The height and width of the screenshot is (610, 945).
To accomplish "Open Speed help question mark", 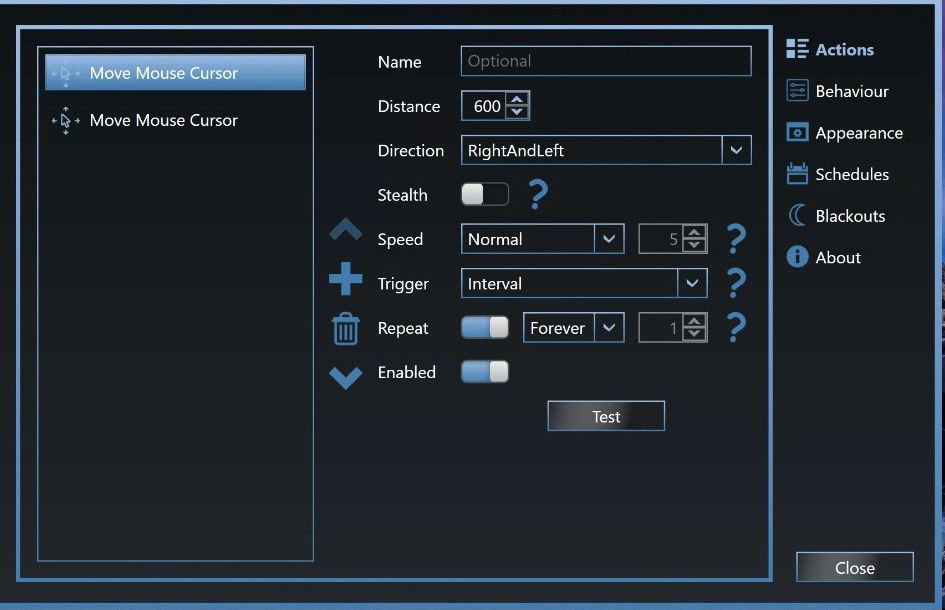I will (x=736, y=239).
